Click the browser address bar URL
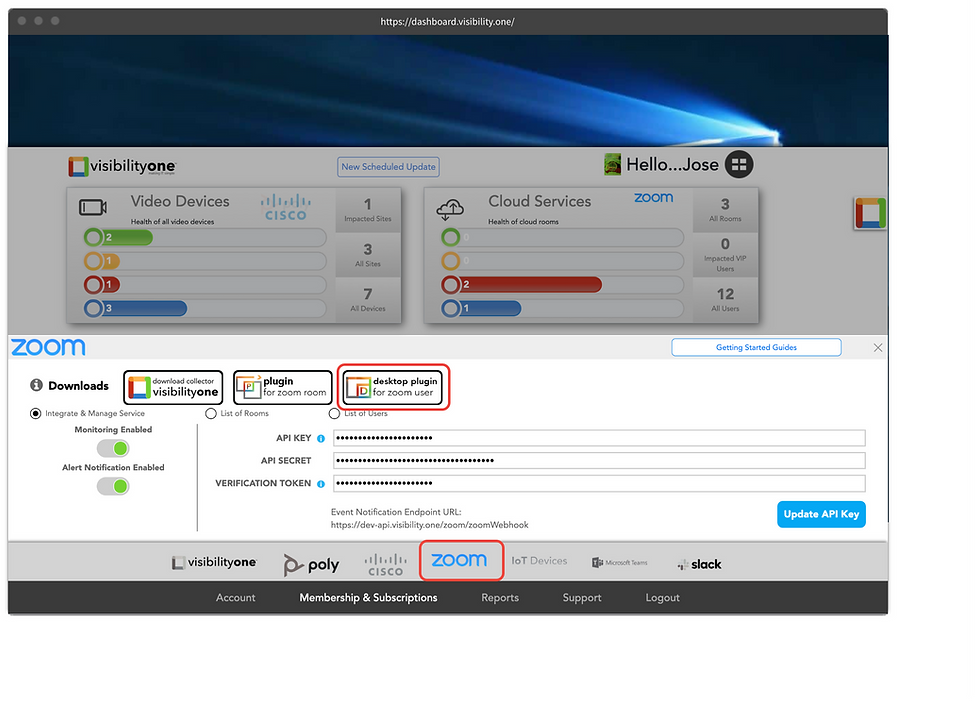 (448, 22)
